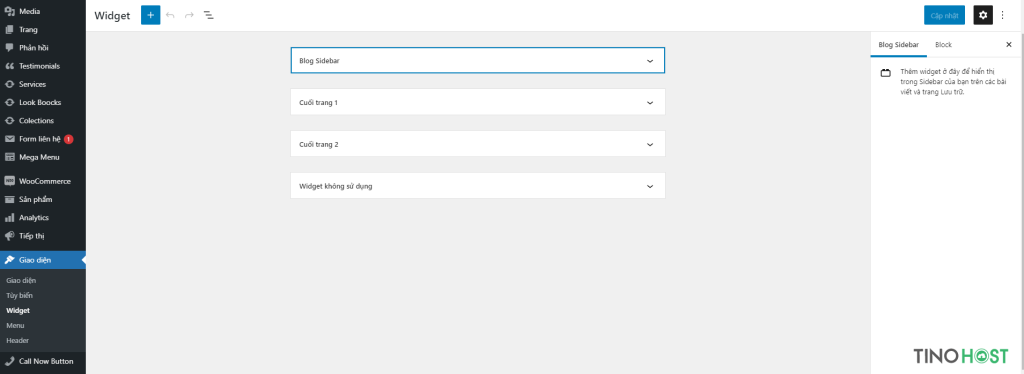The width and height of the screenshot is (1024, 374).
Task: Click the blue add block plus button
Action: point(150,15)
